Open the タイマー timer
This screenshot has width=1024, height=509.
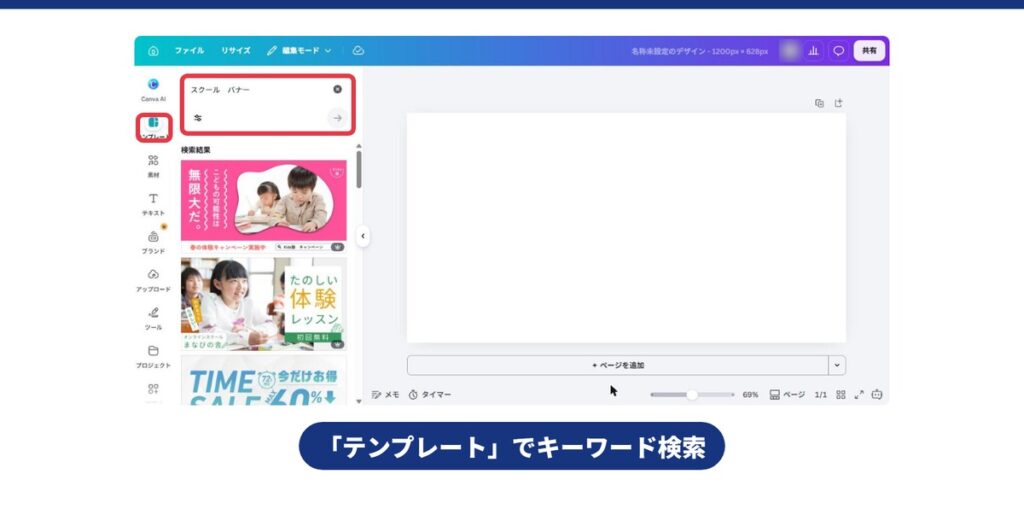430,395
